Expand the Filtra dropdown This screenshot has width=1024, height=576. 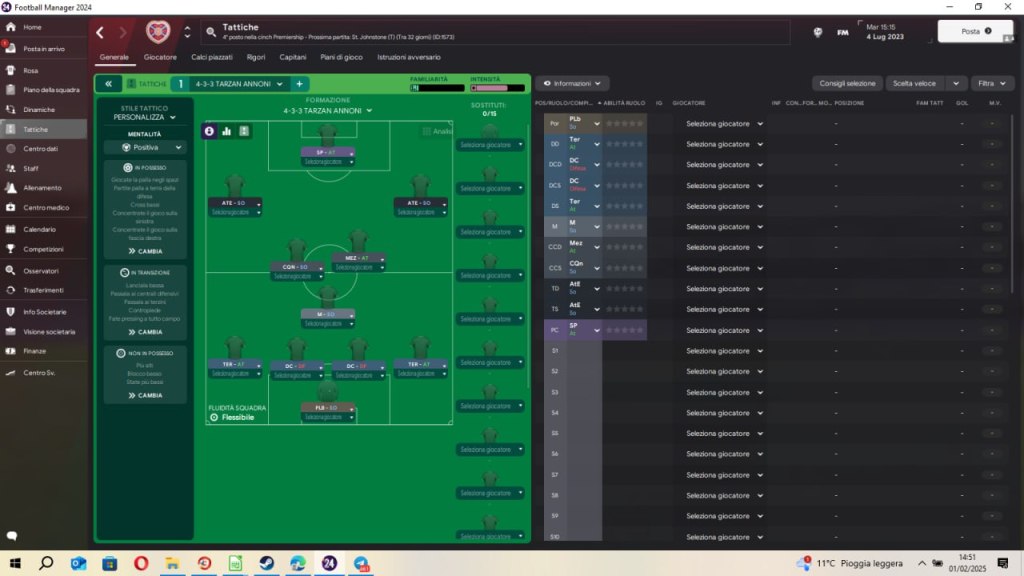pyautogui.click(x=991, y=84)
